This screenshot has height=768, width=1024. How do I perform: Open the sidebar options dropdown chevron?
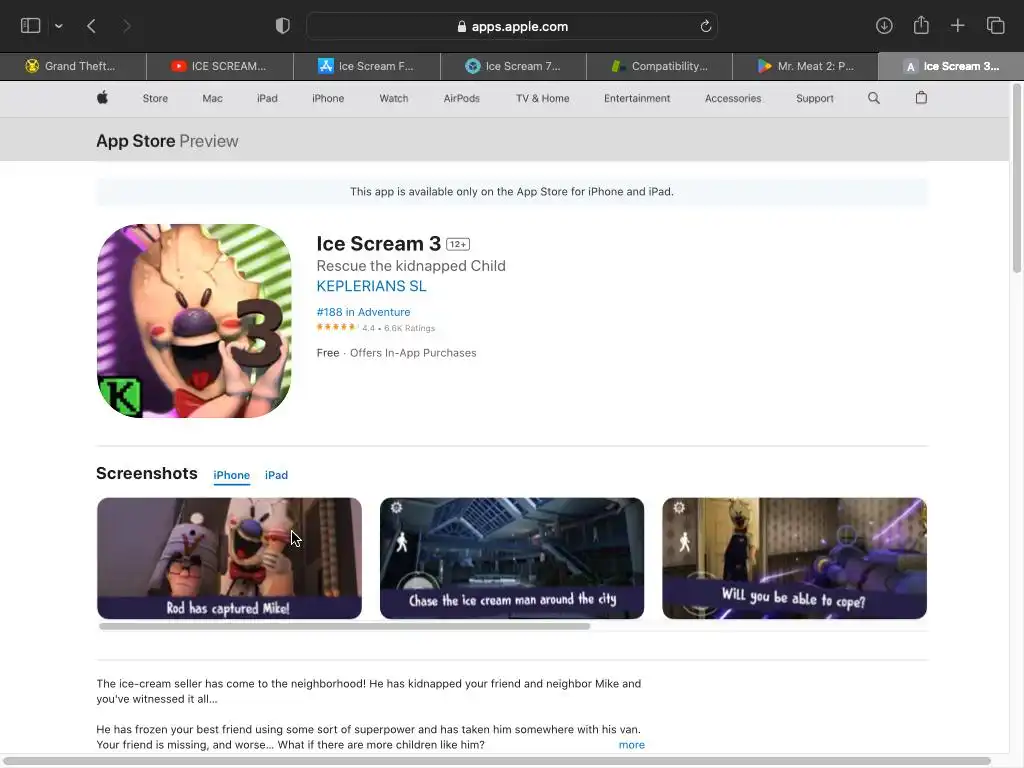tap(59, 26)
